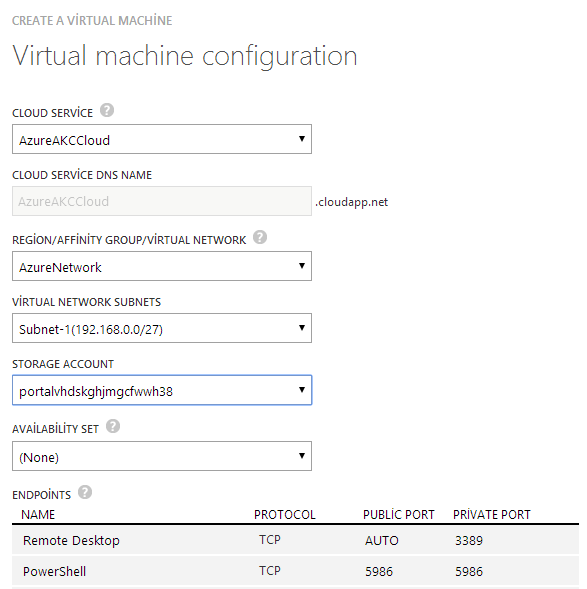Image resolution: width=587 pixels, height=589 pixels.
Task: Select the PowerShell endpoint row
Action: pyautogui.click(x=295, y=571)
